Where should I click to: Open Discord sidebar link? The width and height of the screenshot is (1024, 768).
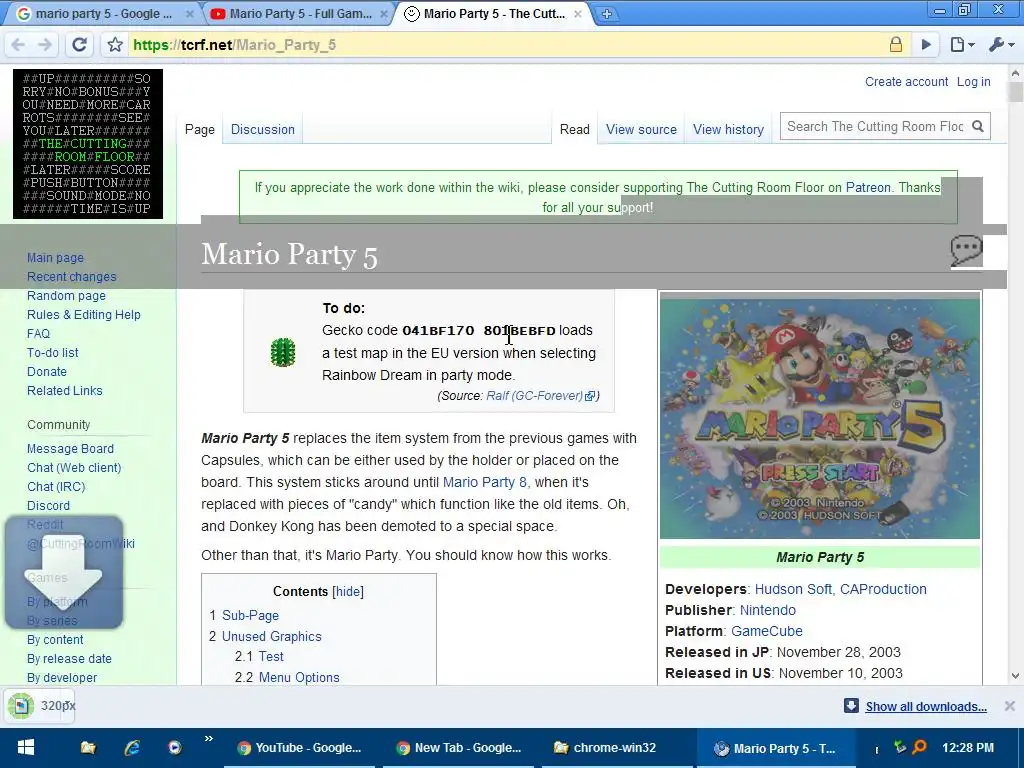click(48, 505)
